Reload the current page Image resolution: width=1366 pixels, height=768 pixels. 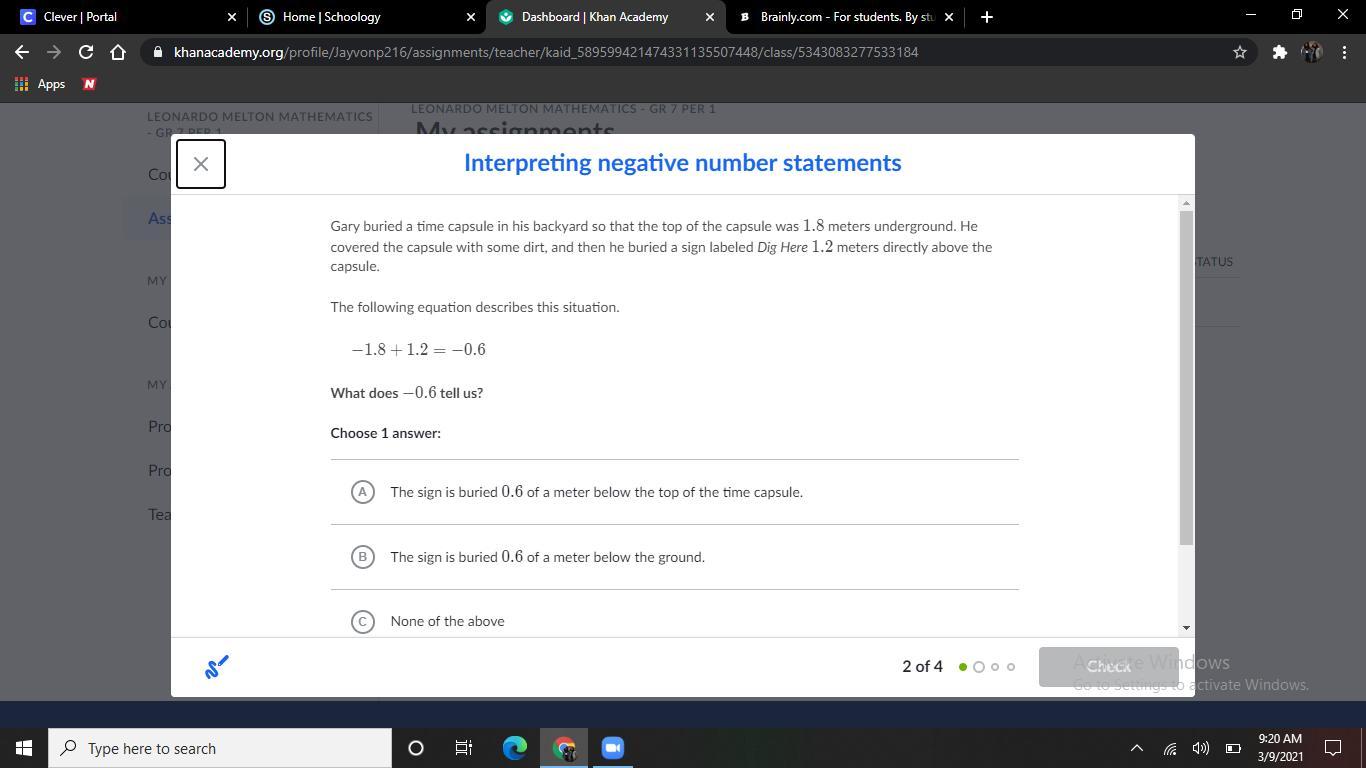86,52
